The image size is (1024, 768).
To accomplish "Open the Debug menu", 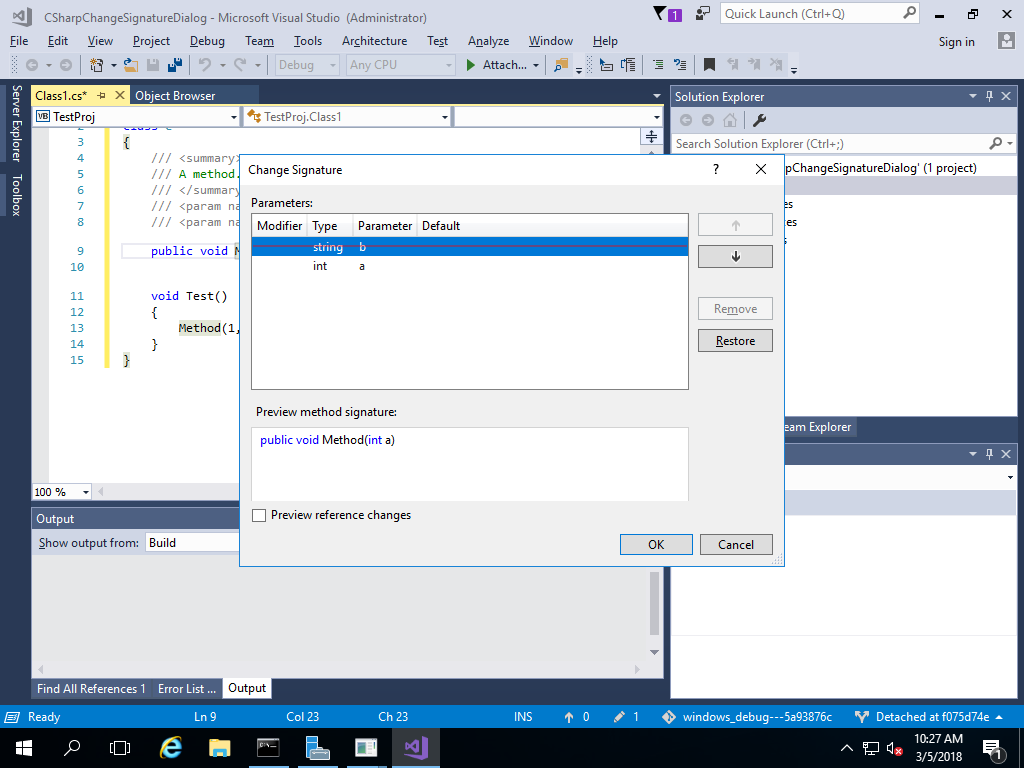I will point(207,40).
